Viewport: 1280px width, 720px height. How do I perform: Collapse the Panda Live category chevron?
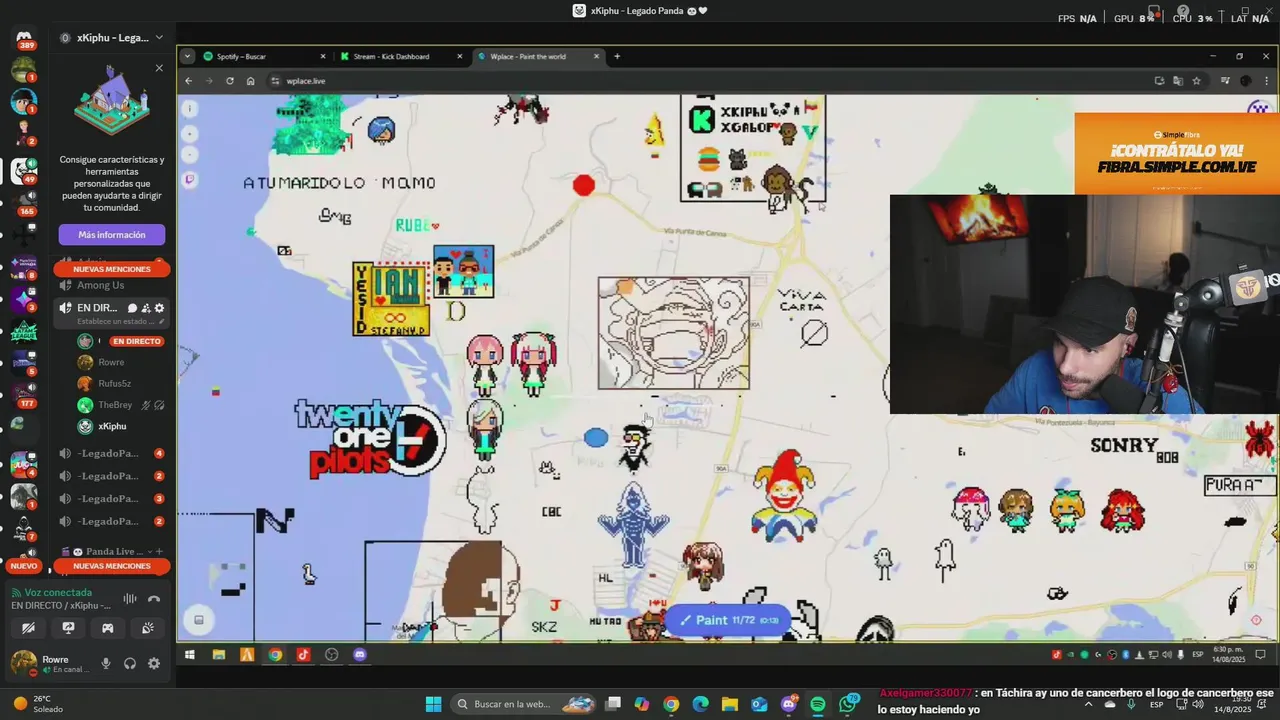click(149, 551)
